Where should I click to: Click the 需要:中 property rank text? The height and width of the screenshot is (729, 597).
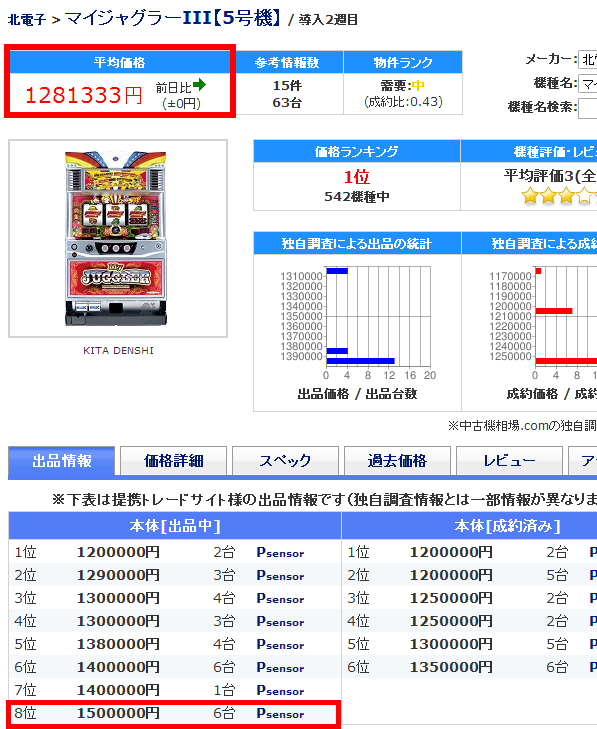coord(403,86)
